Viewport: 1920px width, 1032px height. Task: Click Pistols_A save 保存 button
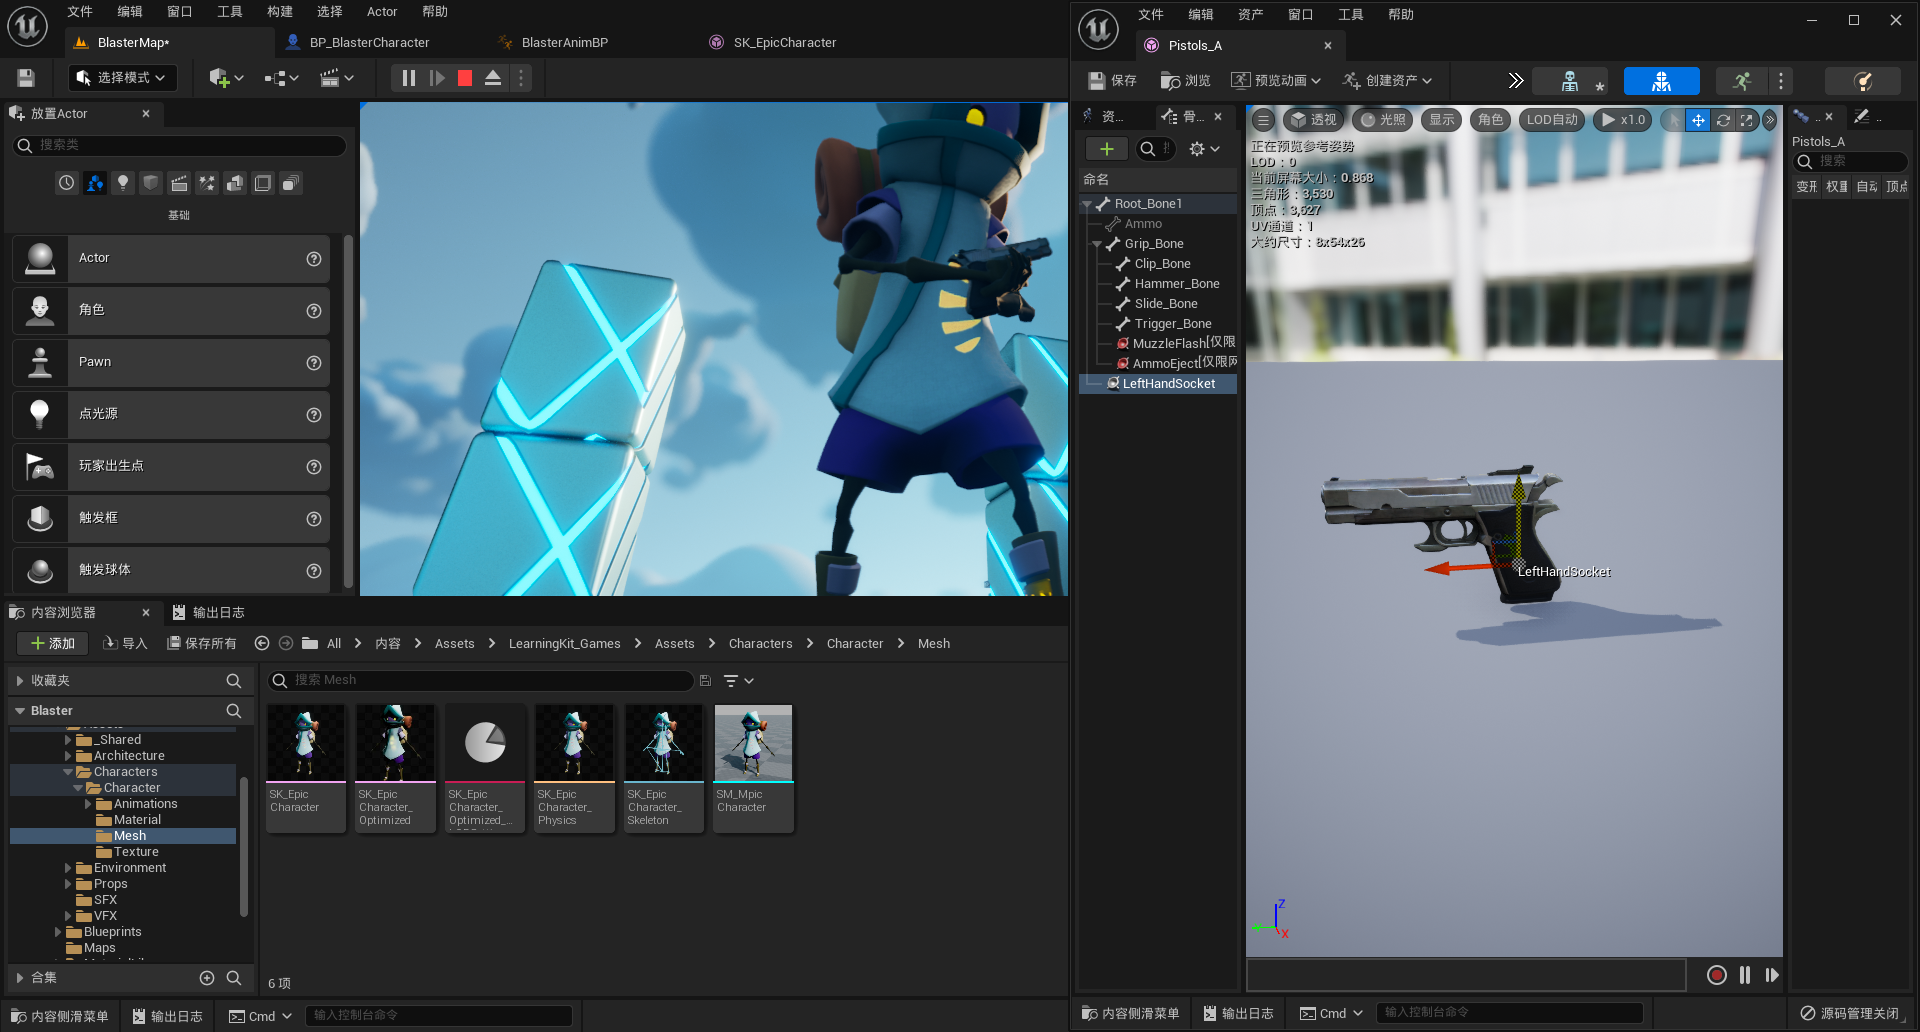click(1112, 81)
